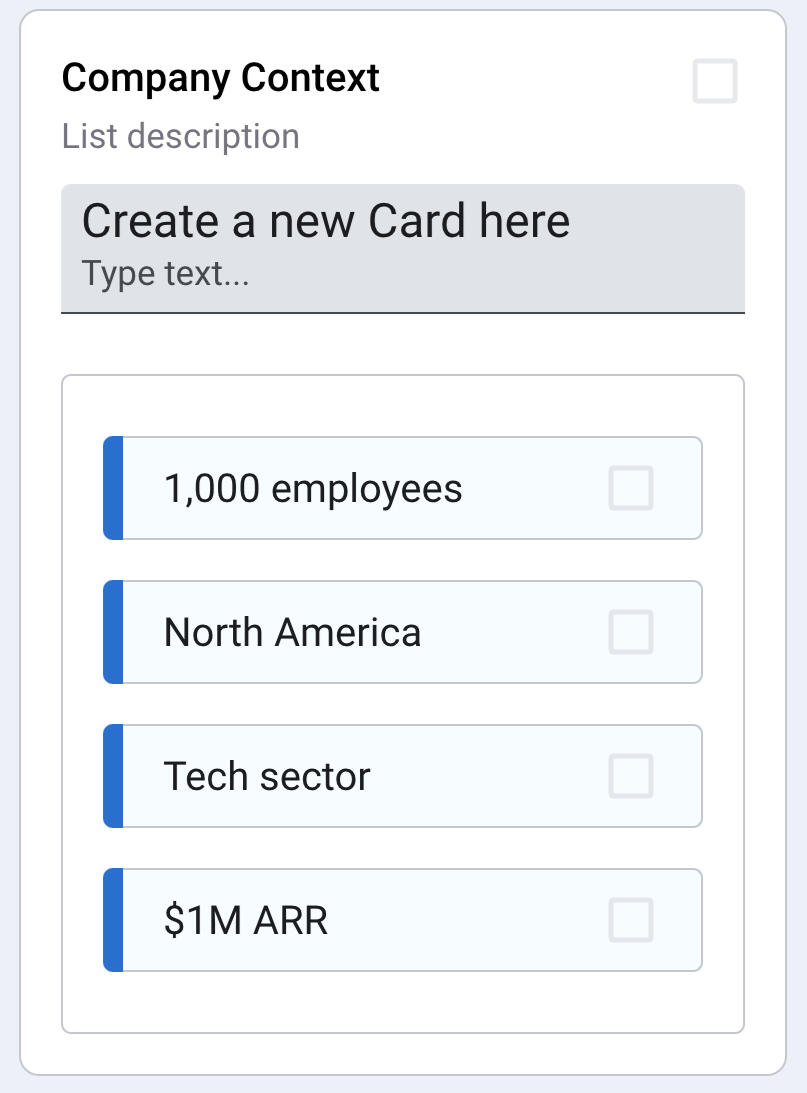
Task: Click empty space below the $1M ARR card
Action: tap(402, 1002)
